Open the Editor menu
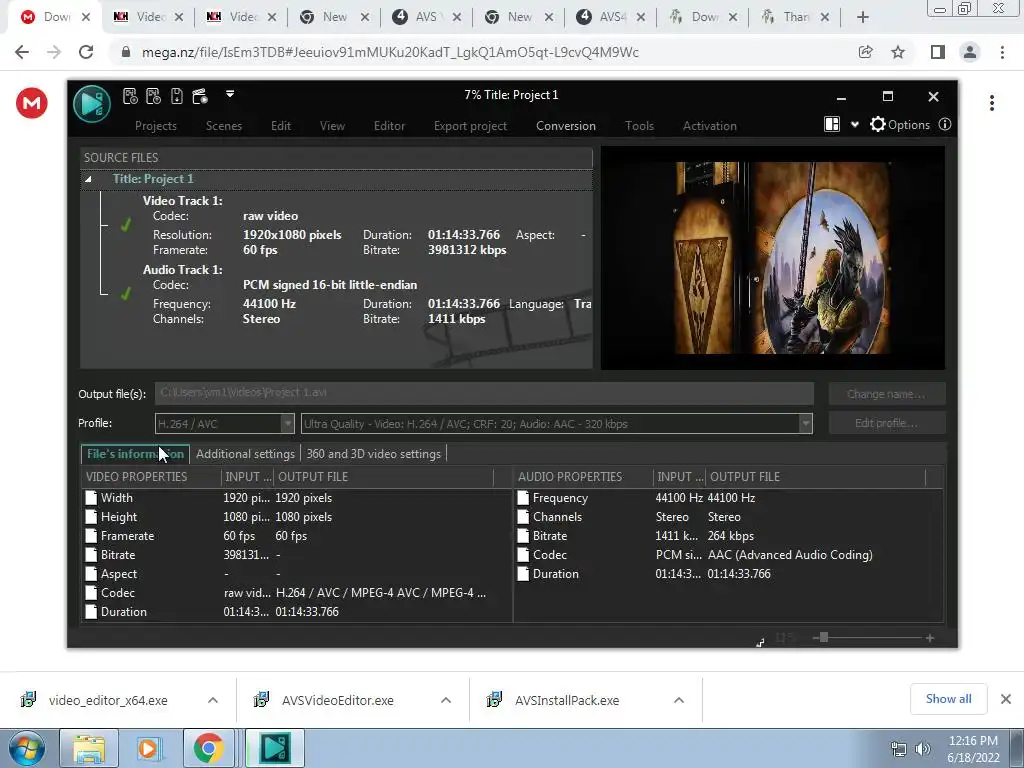 [x=389, y=126]
